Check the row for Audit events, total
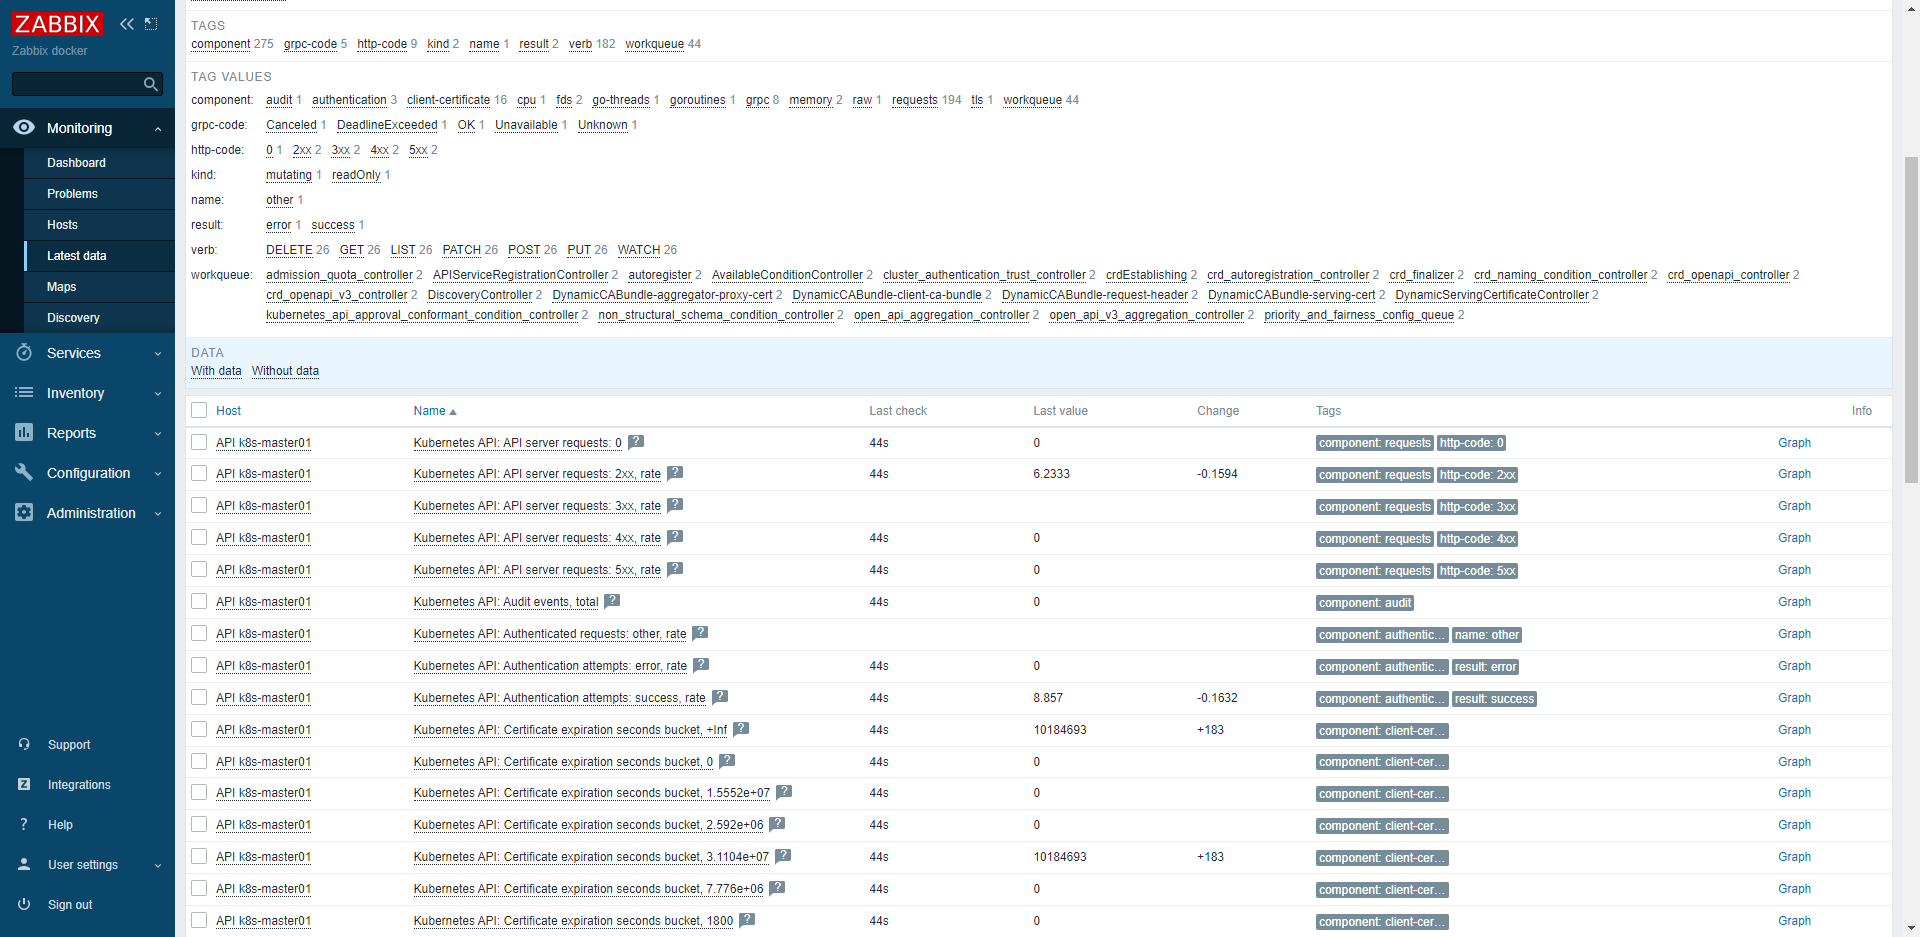Viewport: 1920px width, 937px height. [199, 601]
